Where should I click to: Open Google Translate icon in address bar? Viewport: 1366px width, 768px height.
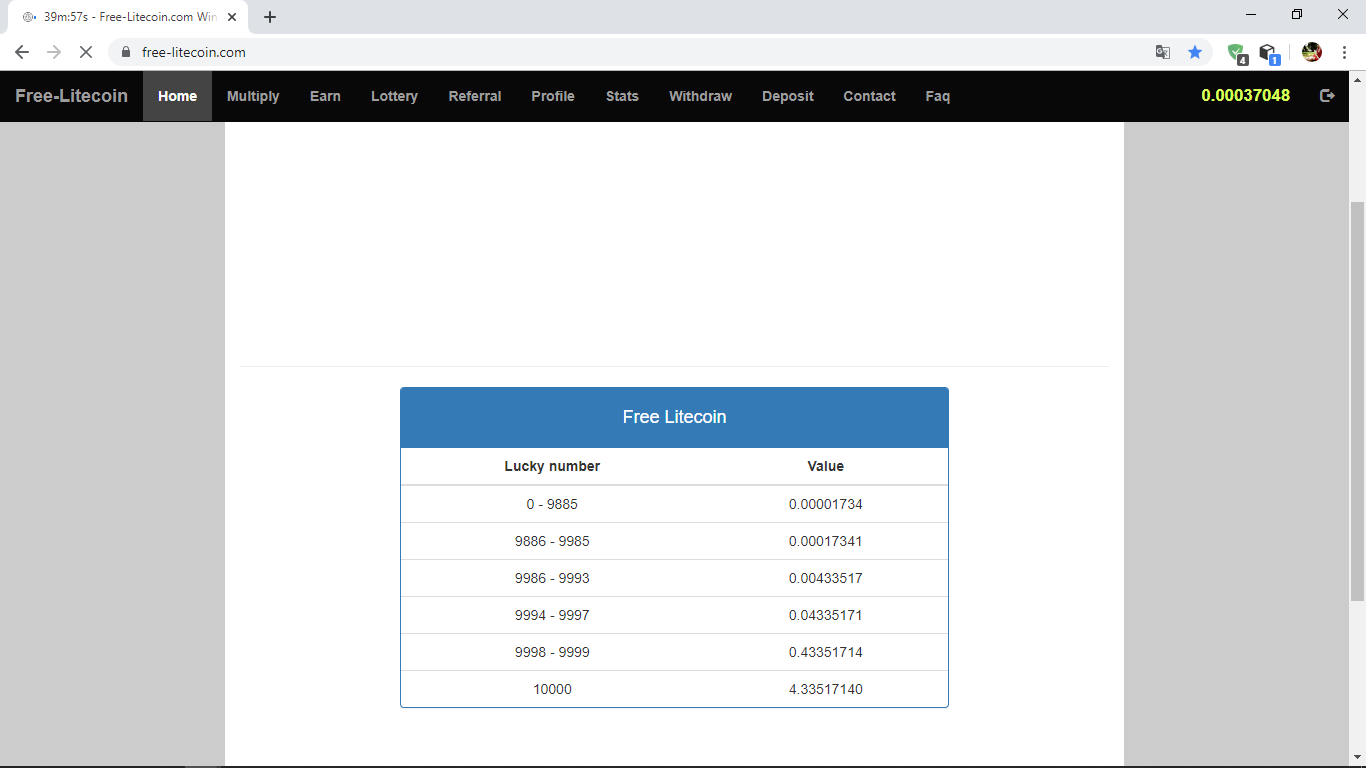coord(1163,52)
